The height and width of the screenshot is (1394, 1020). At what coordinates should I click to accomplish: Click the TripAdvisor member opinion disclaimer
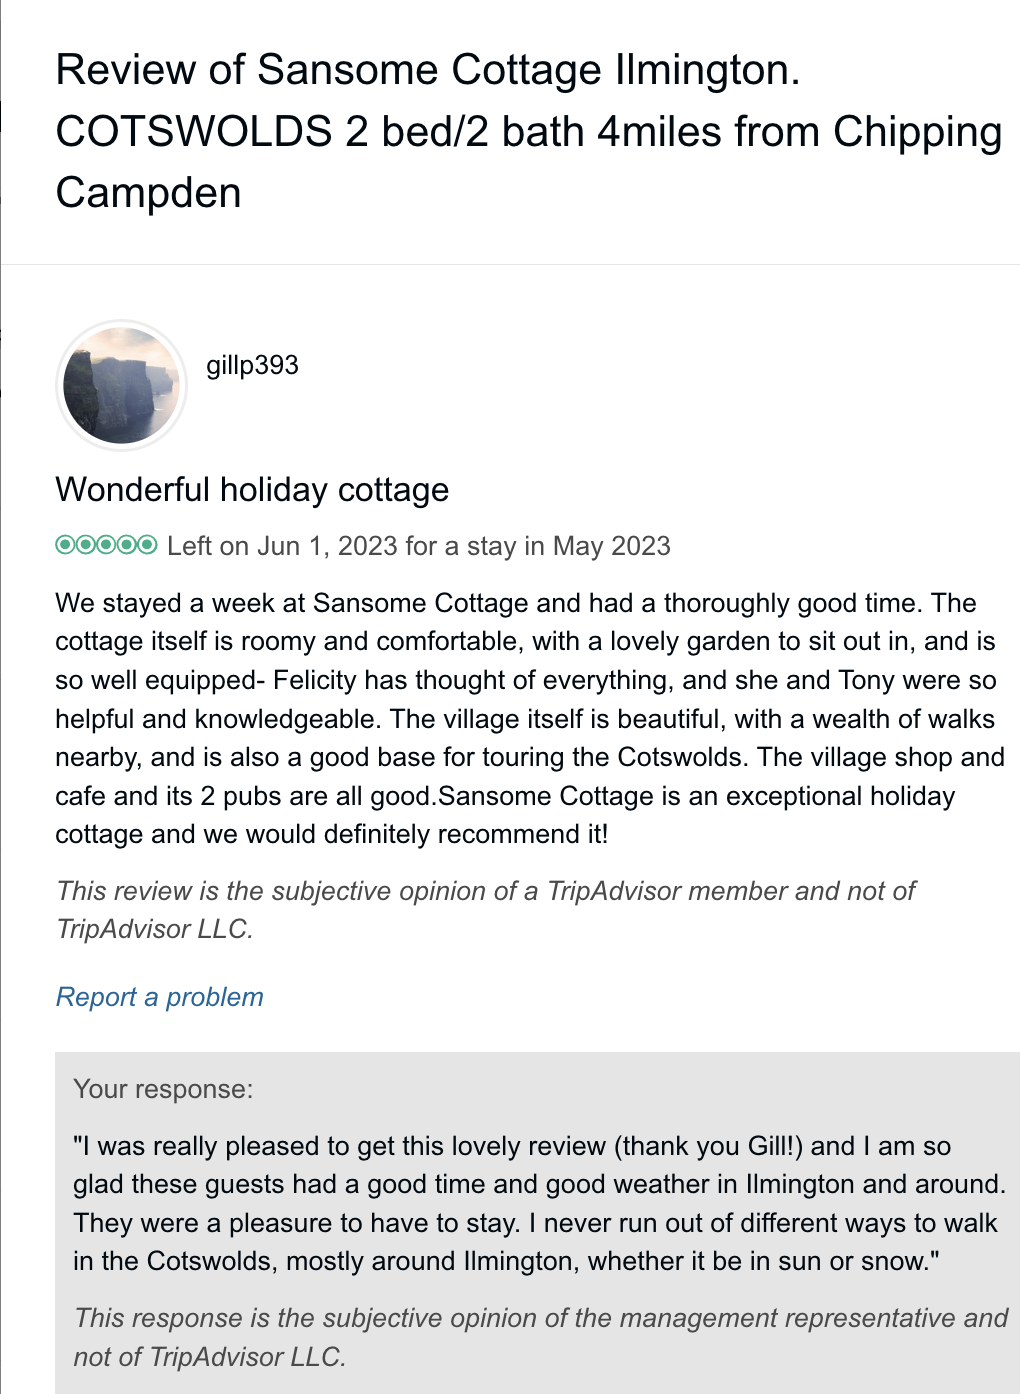(485, 910)
